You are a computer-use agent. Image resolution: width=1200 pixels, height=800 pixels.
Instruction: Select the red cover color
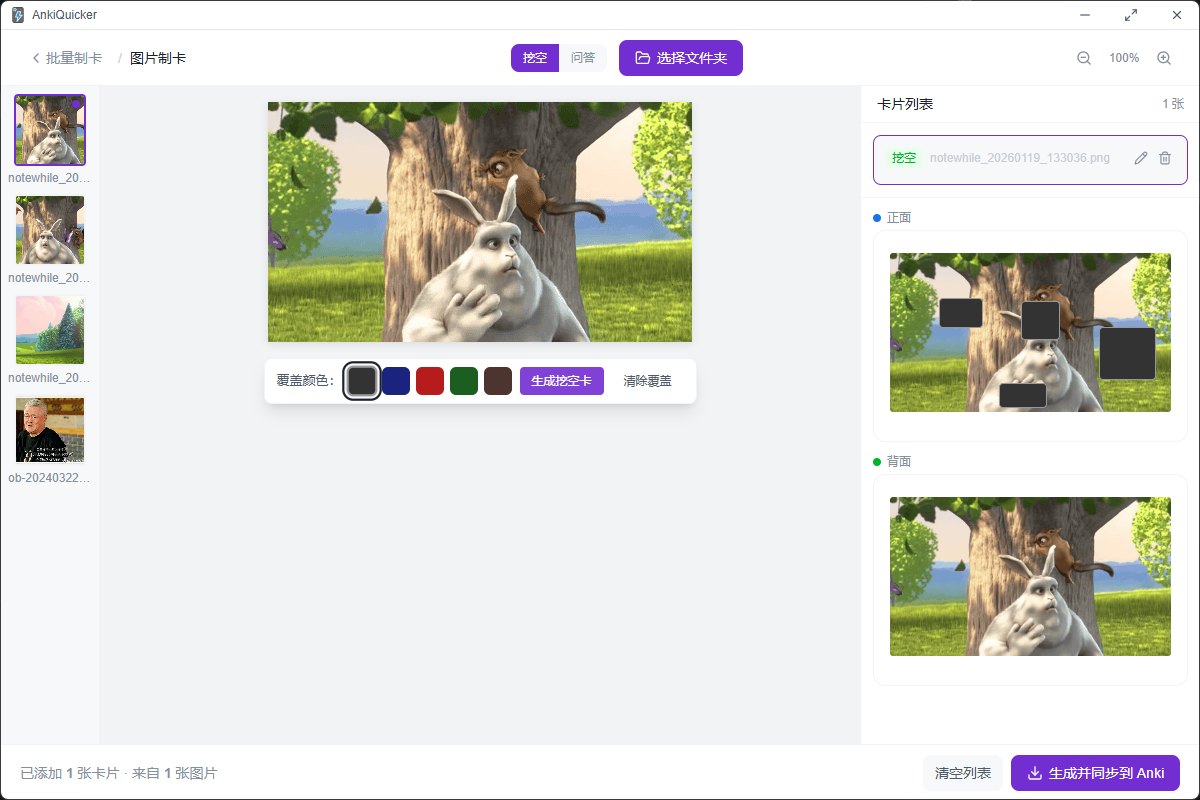430,381
